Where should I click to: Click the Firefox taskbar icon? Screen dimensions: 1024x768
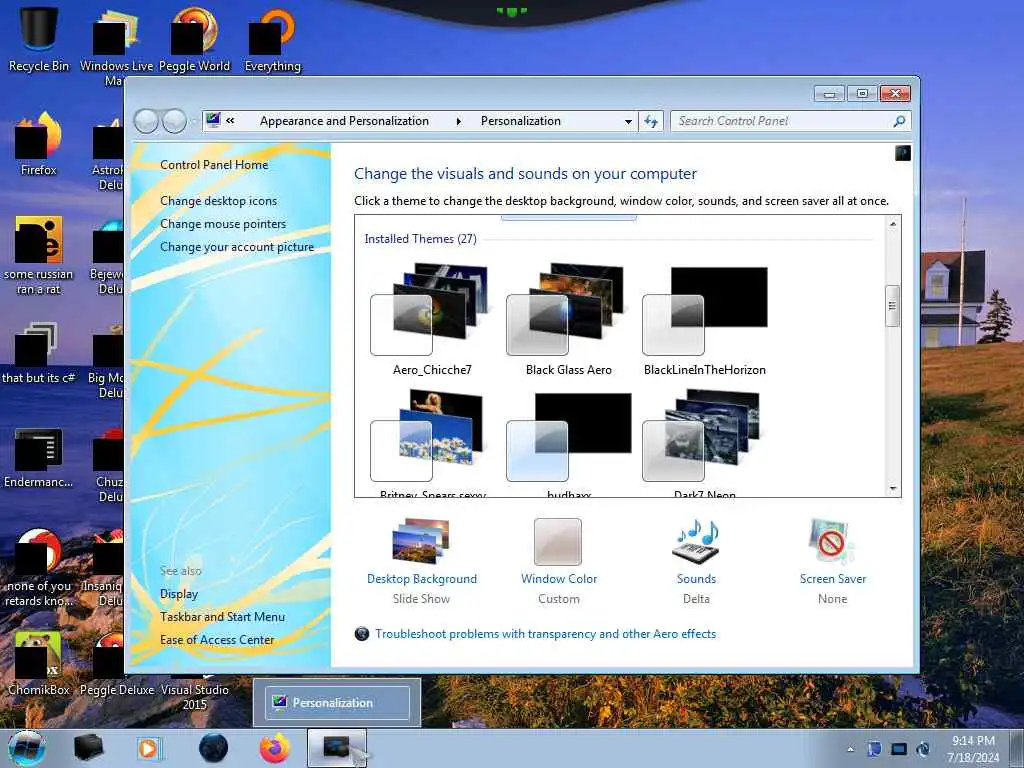tap(274, 748)
